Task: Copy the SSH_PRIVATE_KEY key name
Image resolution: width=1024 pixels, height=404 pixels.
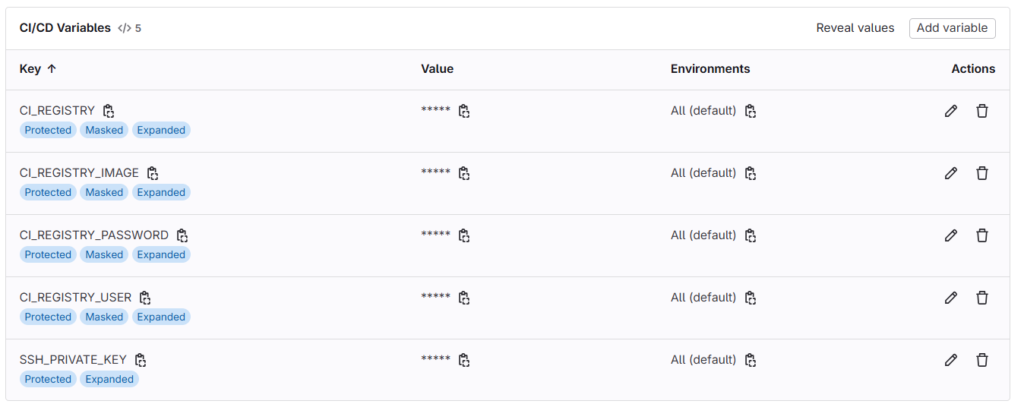Action: click(x=140, y=360)
